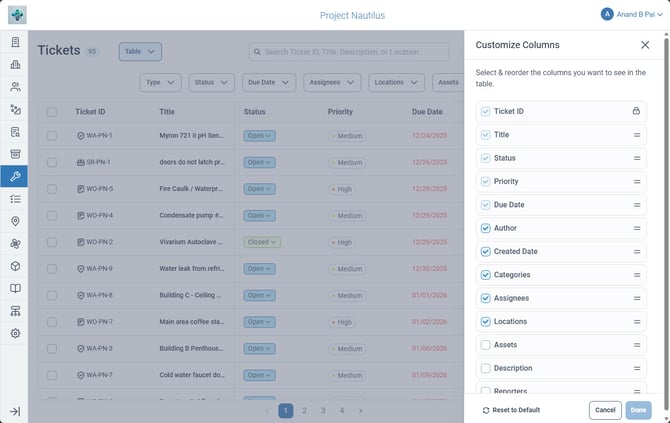Open the Assignees filter dropdown

332,82
